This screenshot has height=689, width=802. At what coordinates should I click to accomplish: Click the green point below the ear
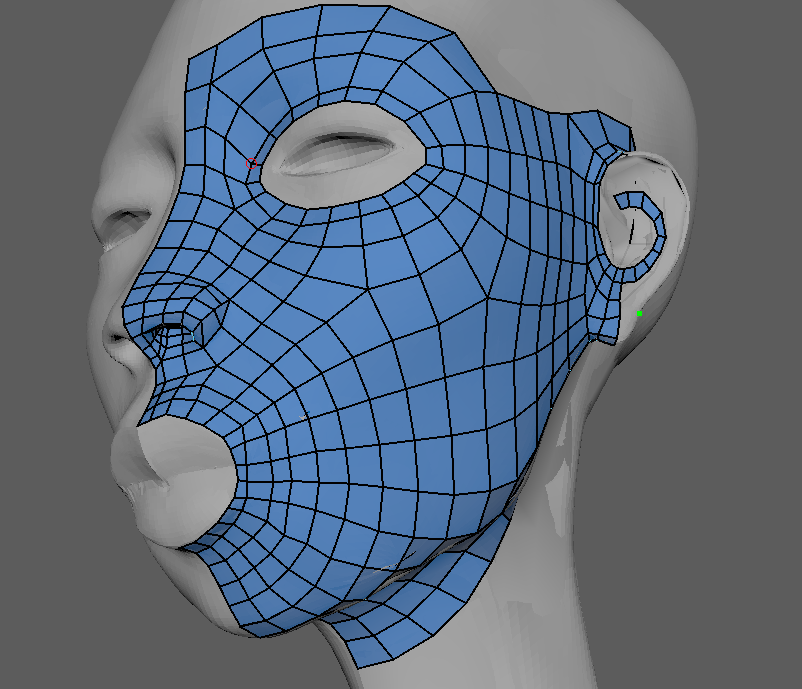click(x=640, y=314)
